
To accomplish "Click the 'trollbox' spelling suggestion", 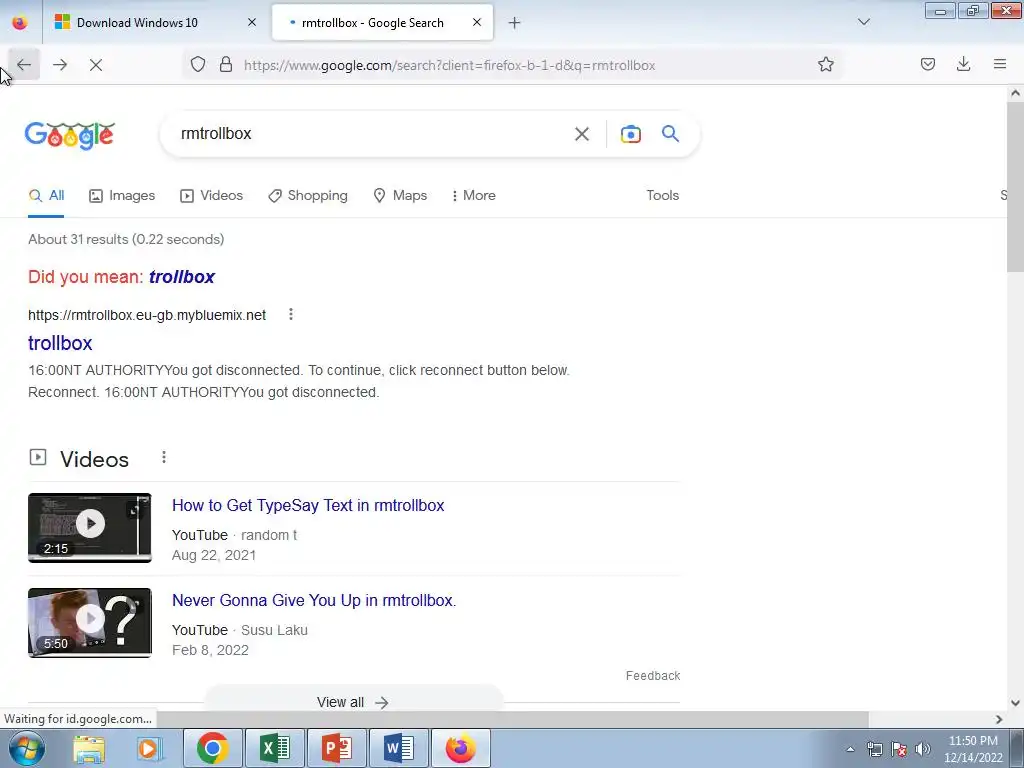I will point(182,277).
